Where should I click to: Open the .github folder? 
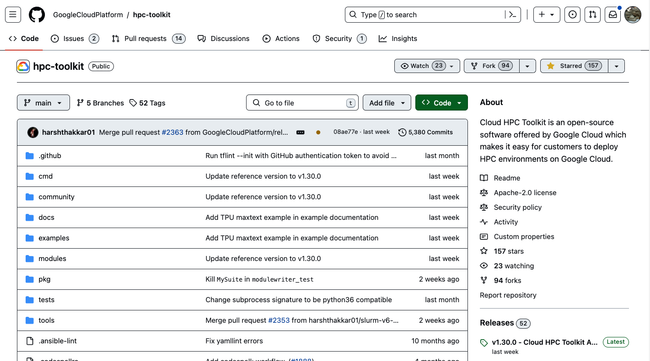point(50,156)
